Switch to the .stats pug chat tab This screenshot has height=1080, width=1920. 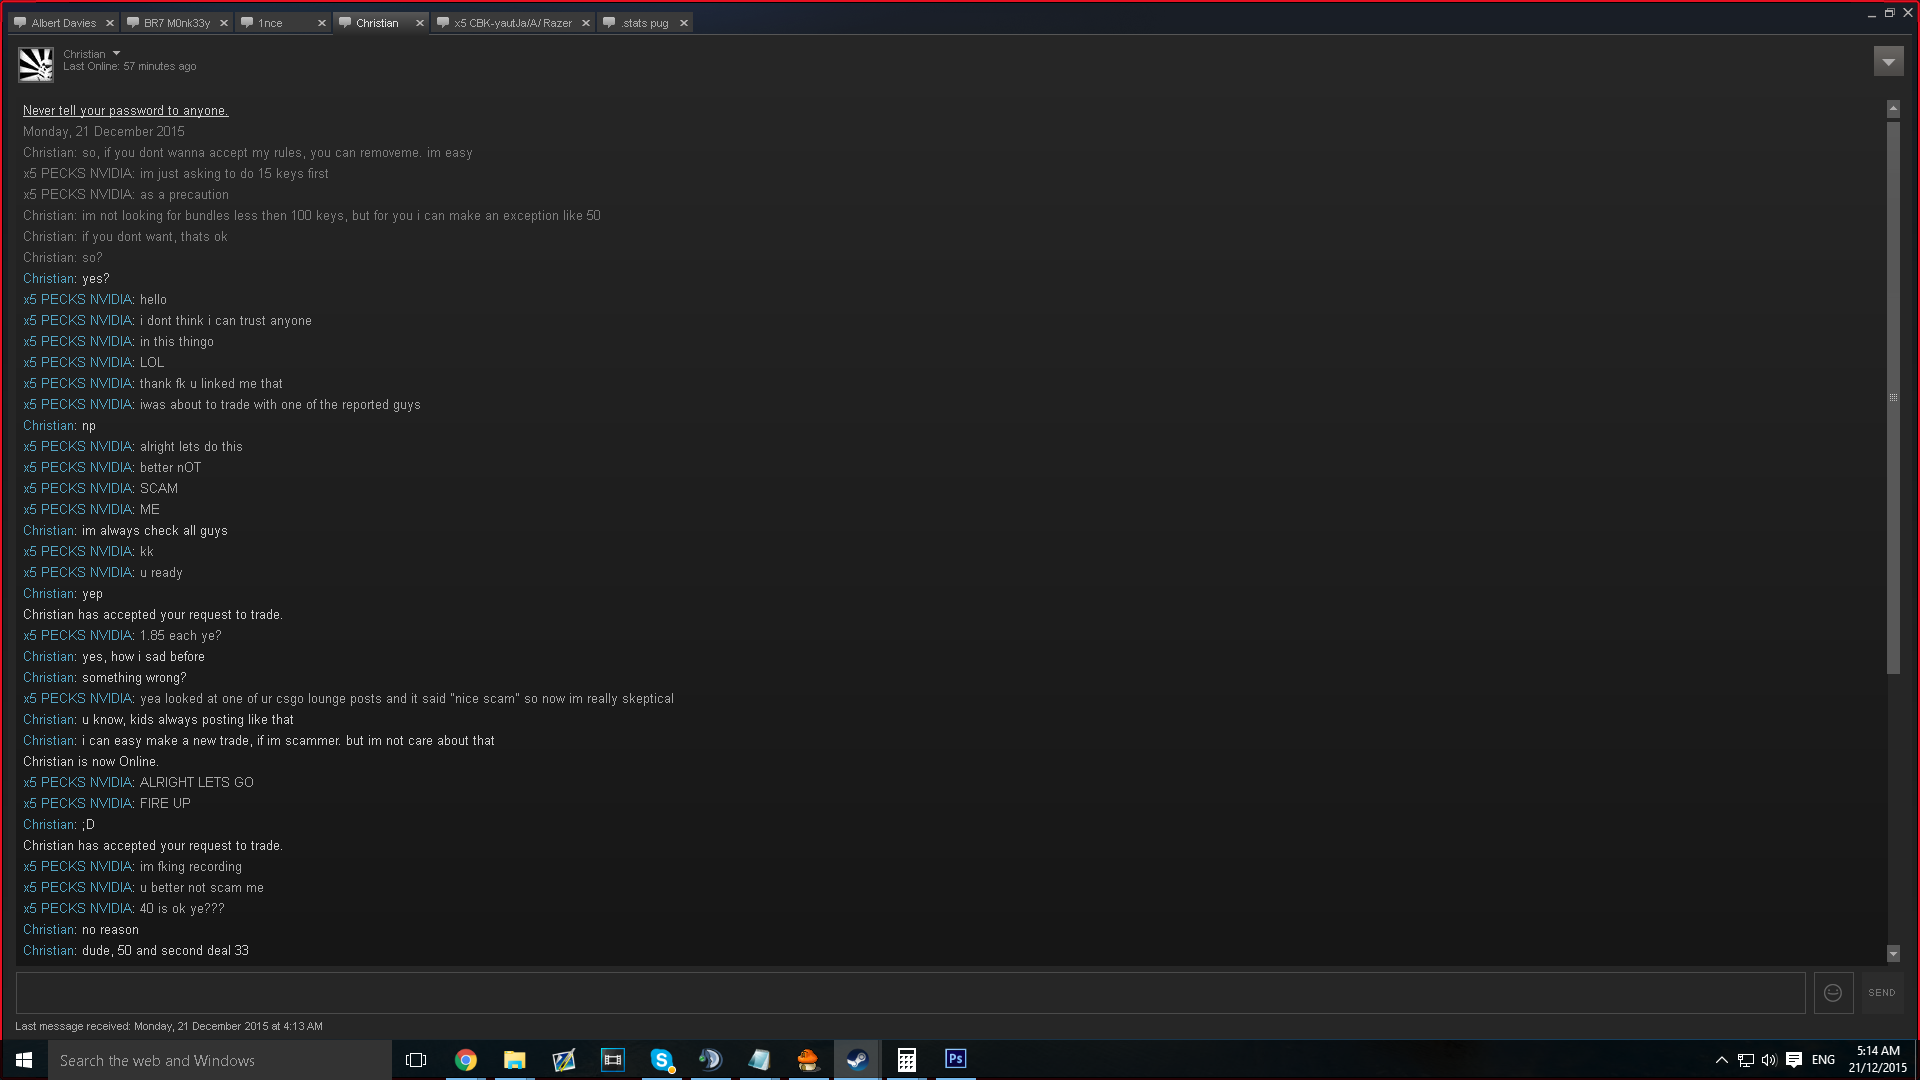click(644, 23)
